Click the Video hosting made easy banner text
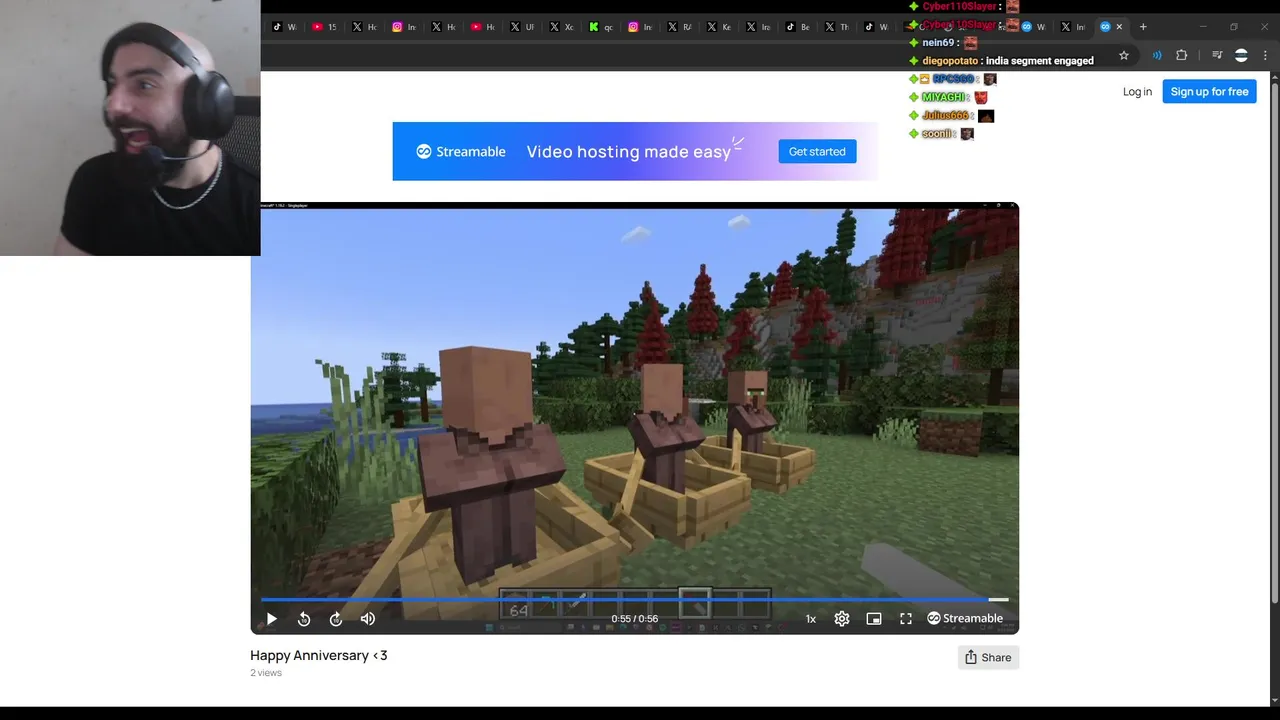Screen dimensions: 1280x720 (x=629, y=151)
